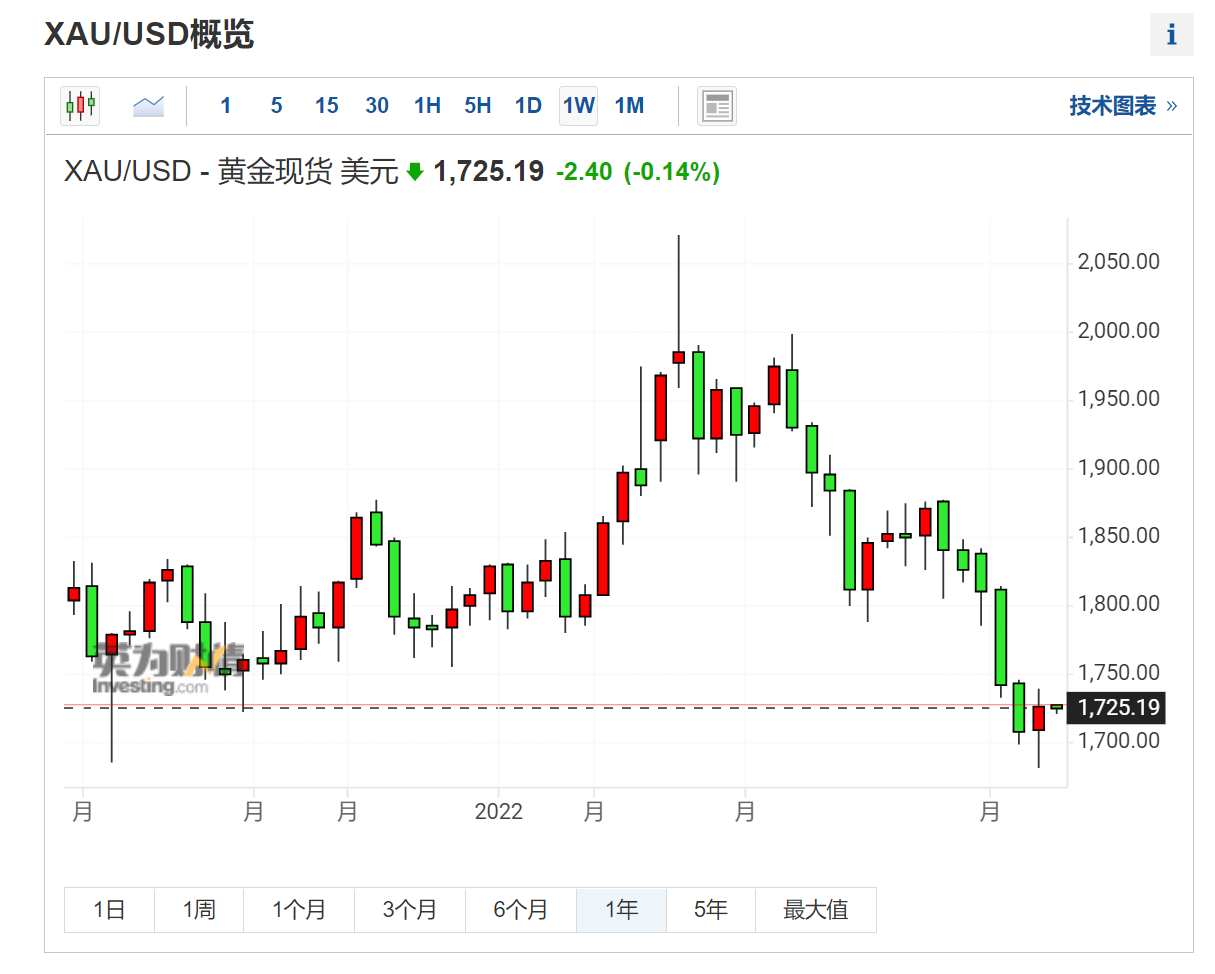The width and height of the screenshot is (1215, 974).
Task: Switch to the 1D daily timeframe
Action: (x=527, y=105)
